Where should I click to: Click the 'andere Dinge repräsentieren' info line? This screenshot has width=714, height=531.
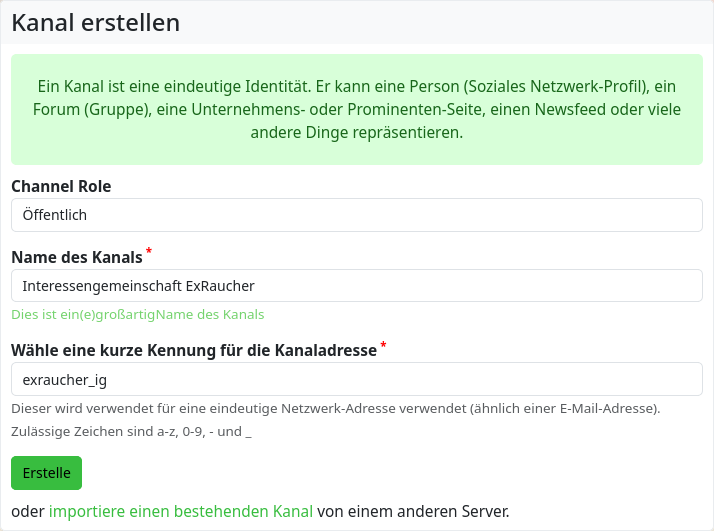pos(356,133)
